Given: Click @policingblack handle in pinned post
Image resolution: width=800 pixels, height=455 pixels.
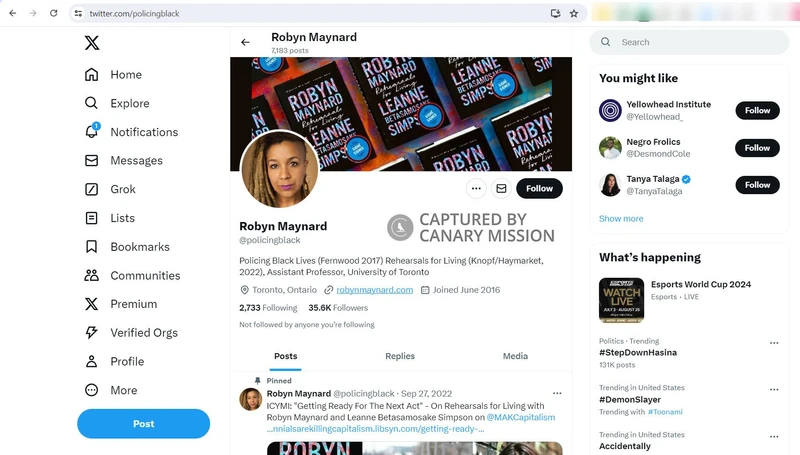Looking at the screenshot, I should [x=364, y=393].
